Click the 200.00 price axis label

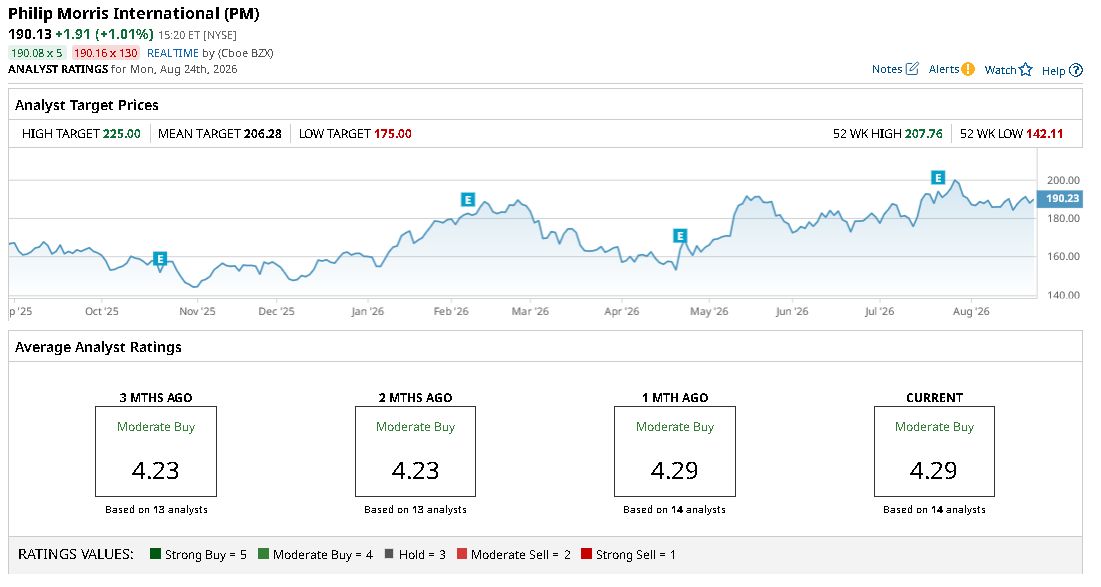1063,180
